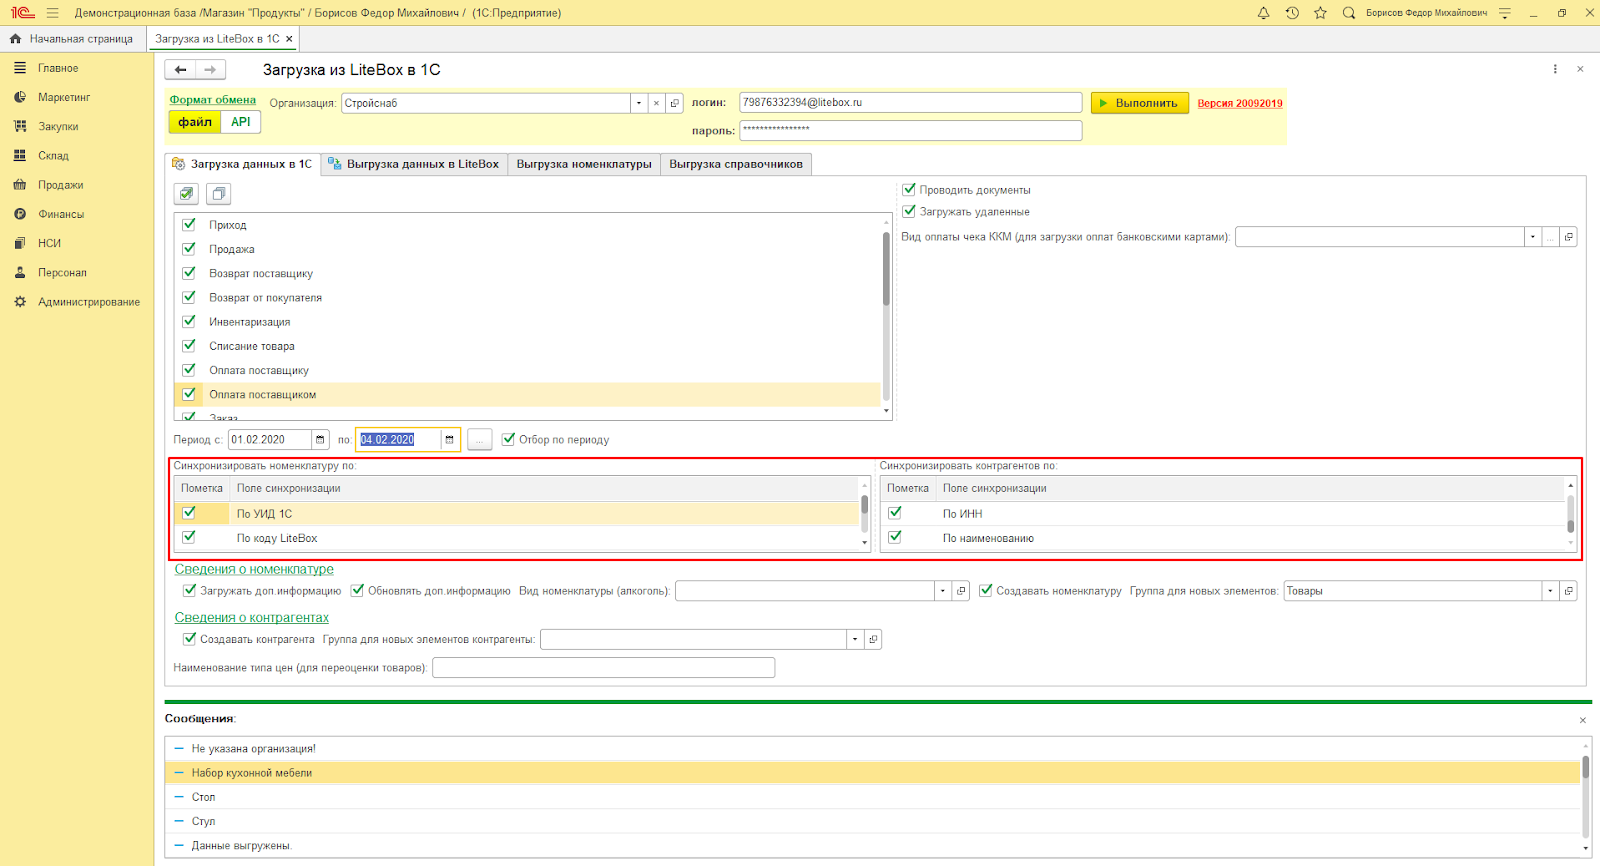Expand Вид номенклатуры (алкоголь) dropdown

click(x=942, y=591)
